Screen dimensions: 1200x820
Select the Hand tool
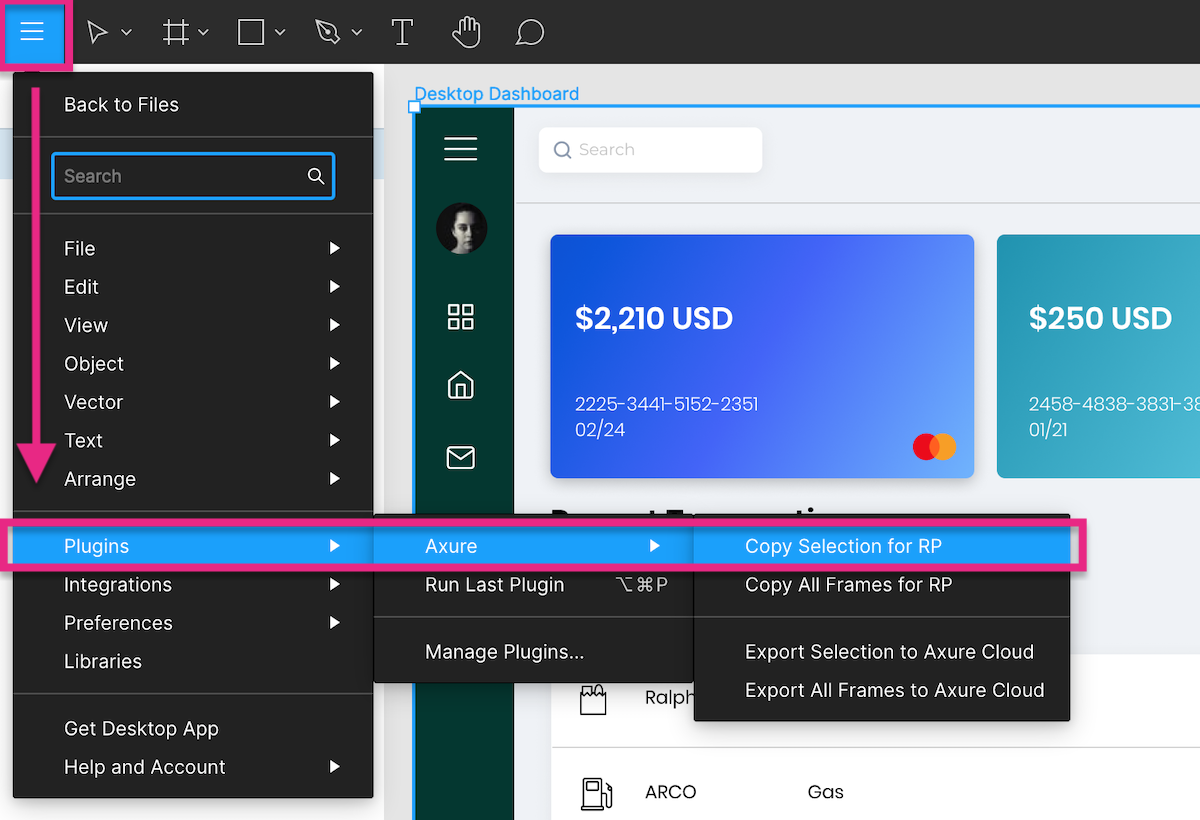[466, 31]
